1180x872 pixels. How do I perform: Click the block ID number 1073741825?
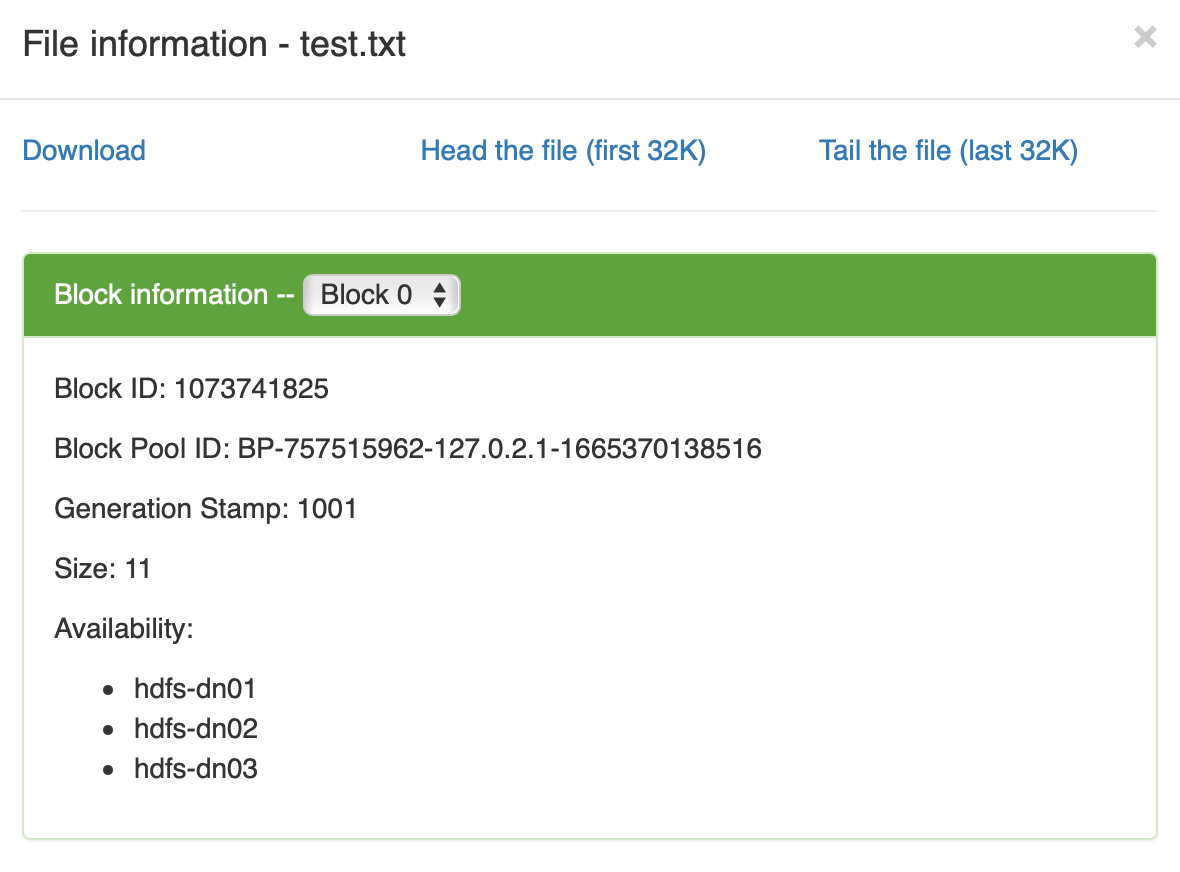(x=251, y=388)
